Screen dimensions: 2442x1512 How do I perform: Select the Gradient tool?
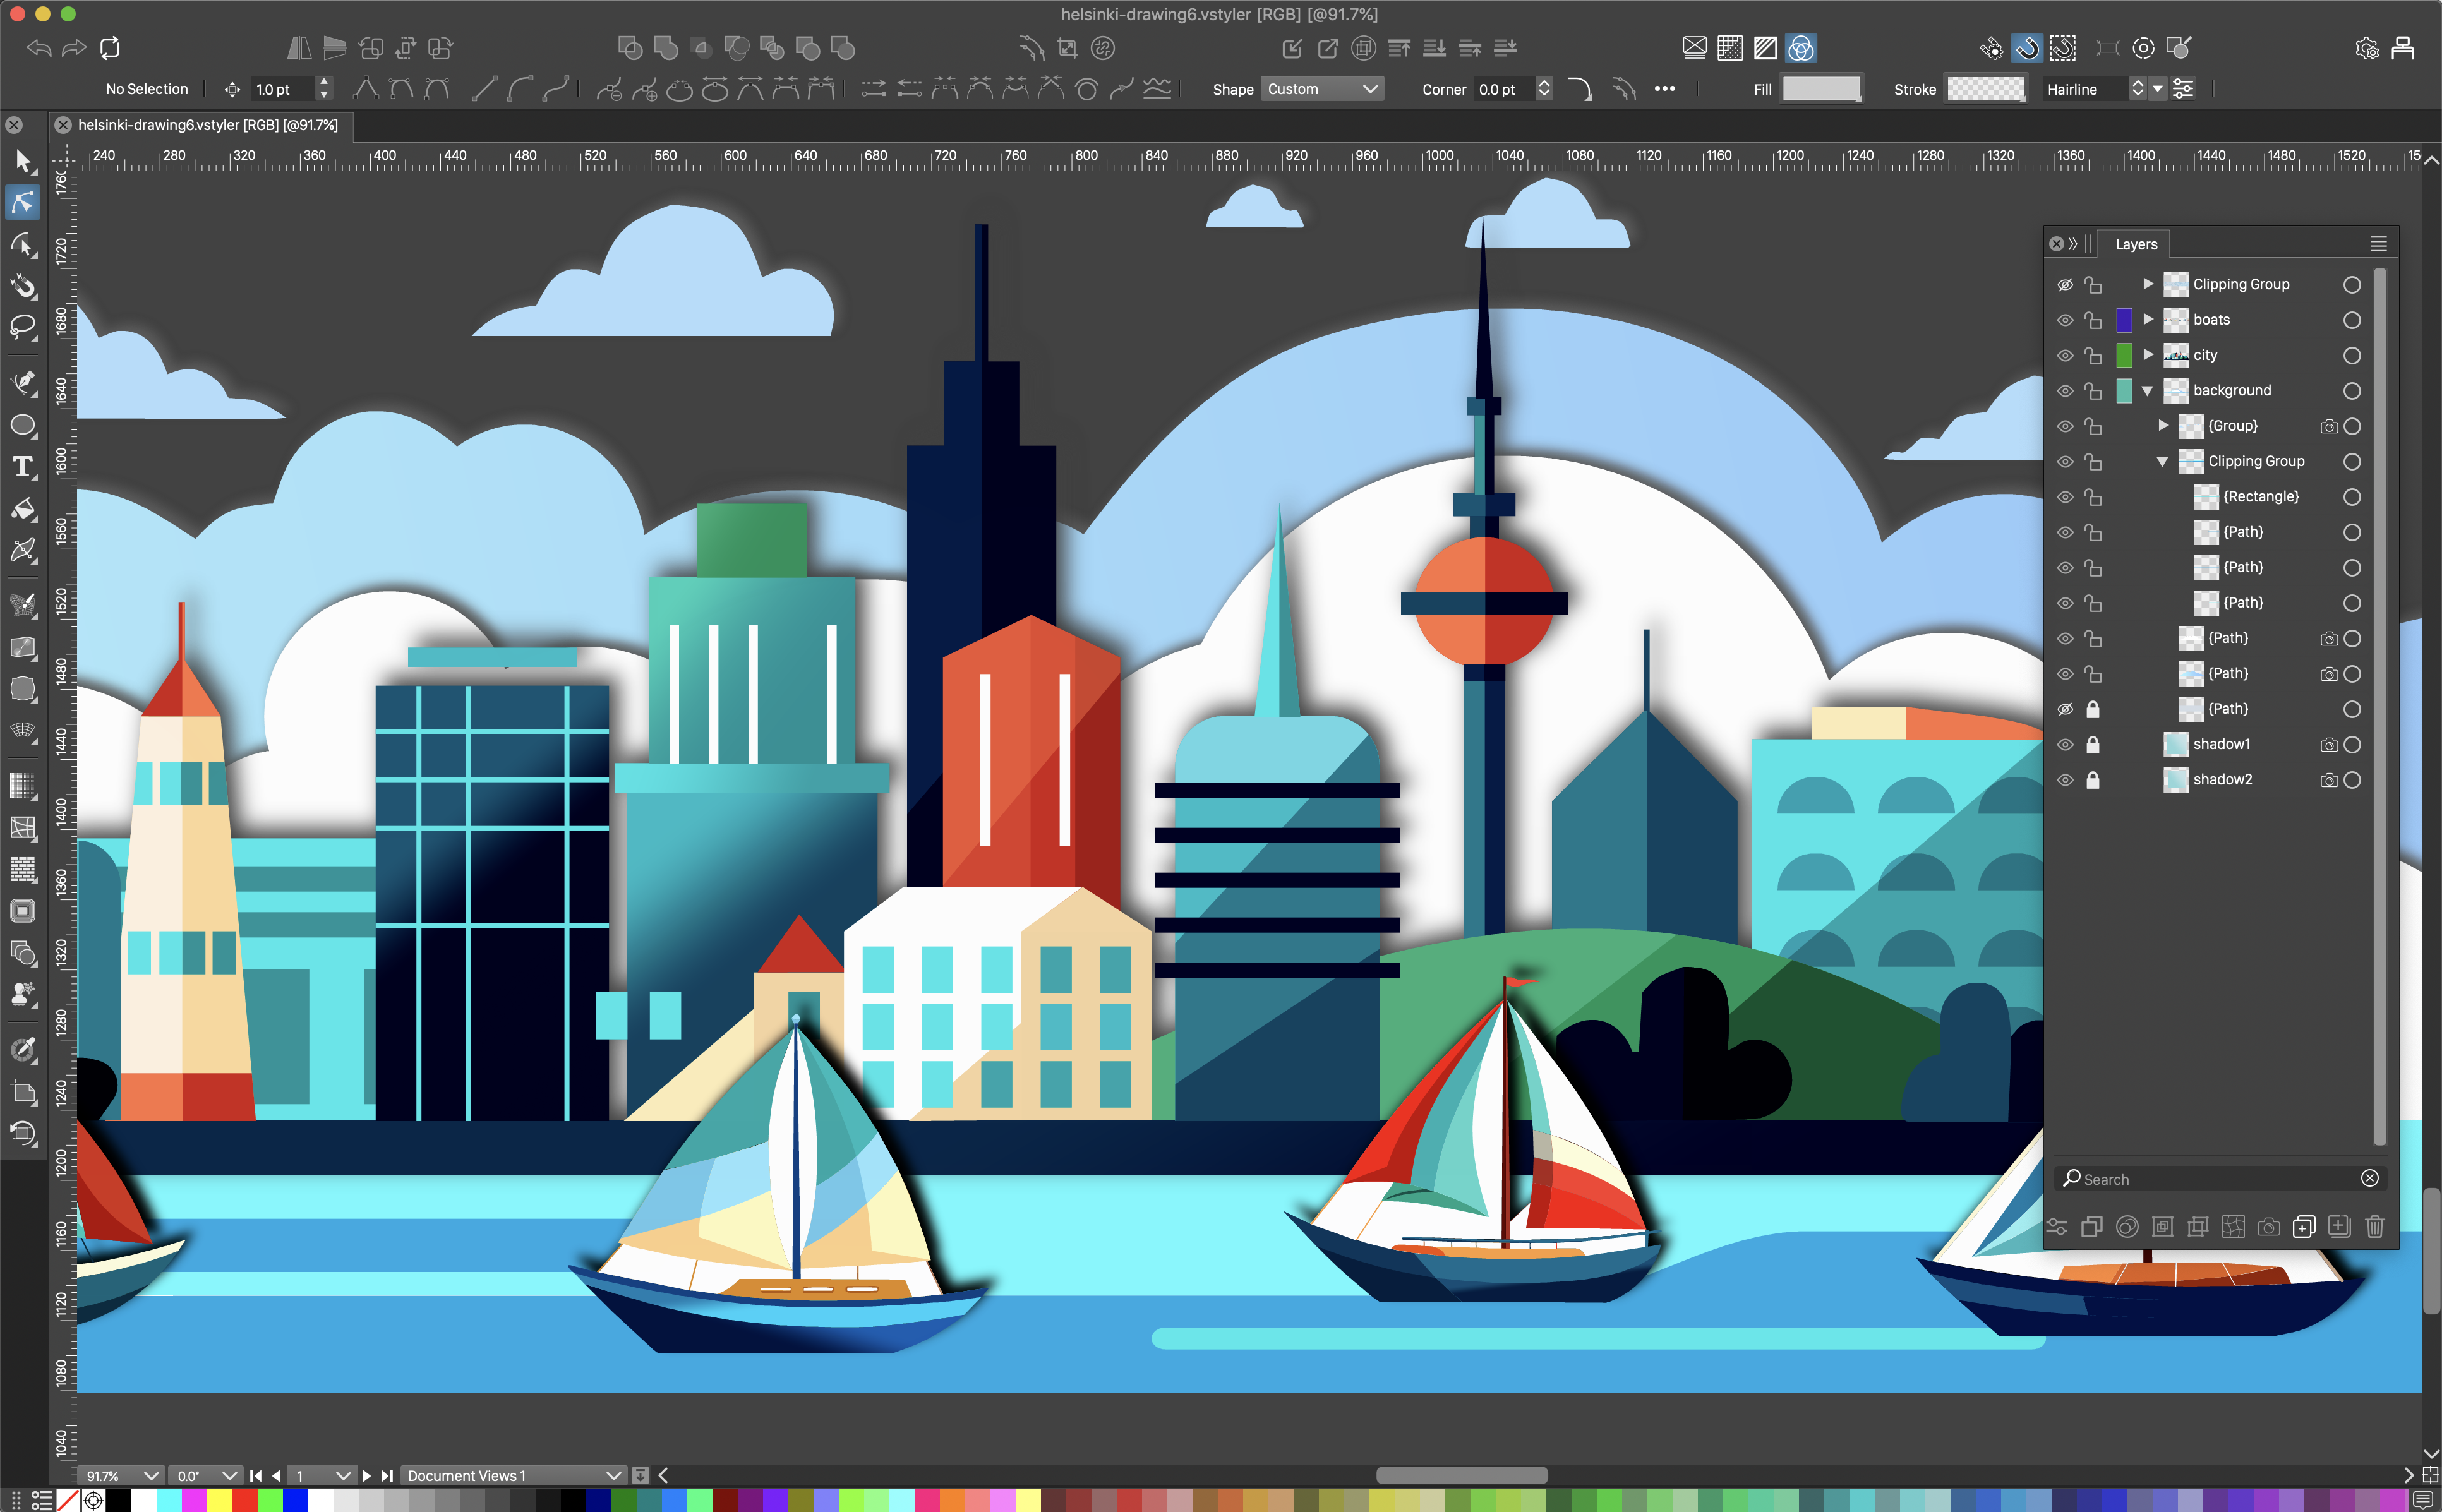point(23,786)
